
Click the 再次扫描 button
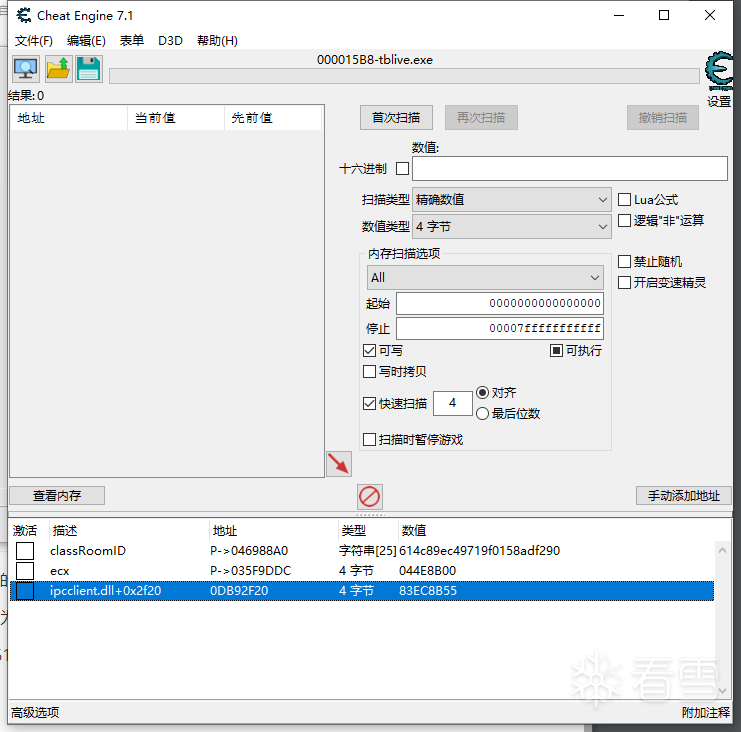(x=481, y=117)
